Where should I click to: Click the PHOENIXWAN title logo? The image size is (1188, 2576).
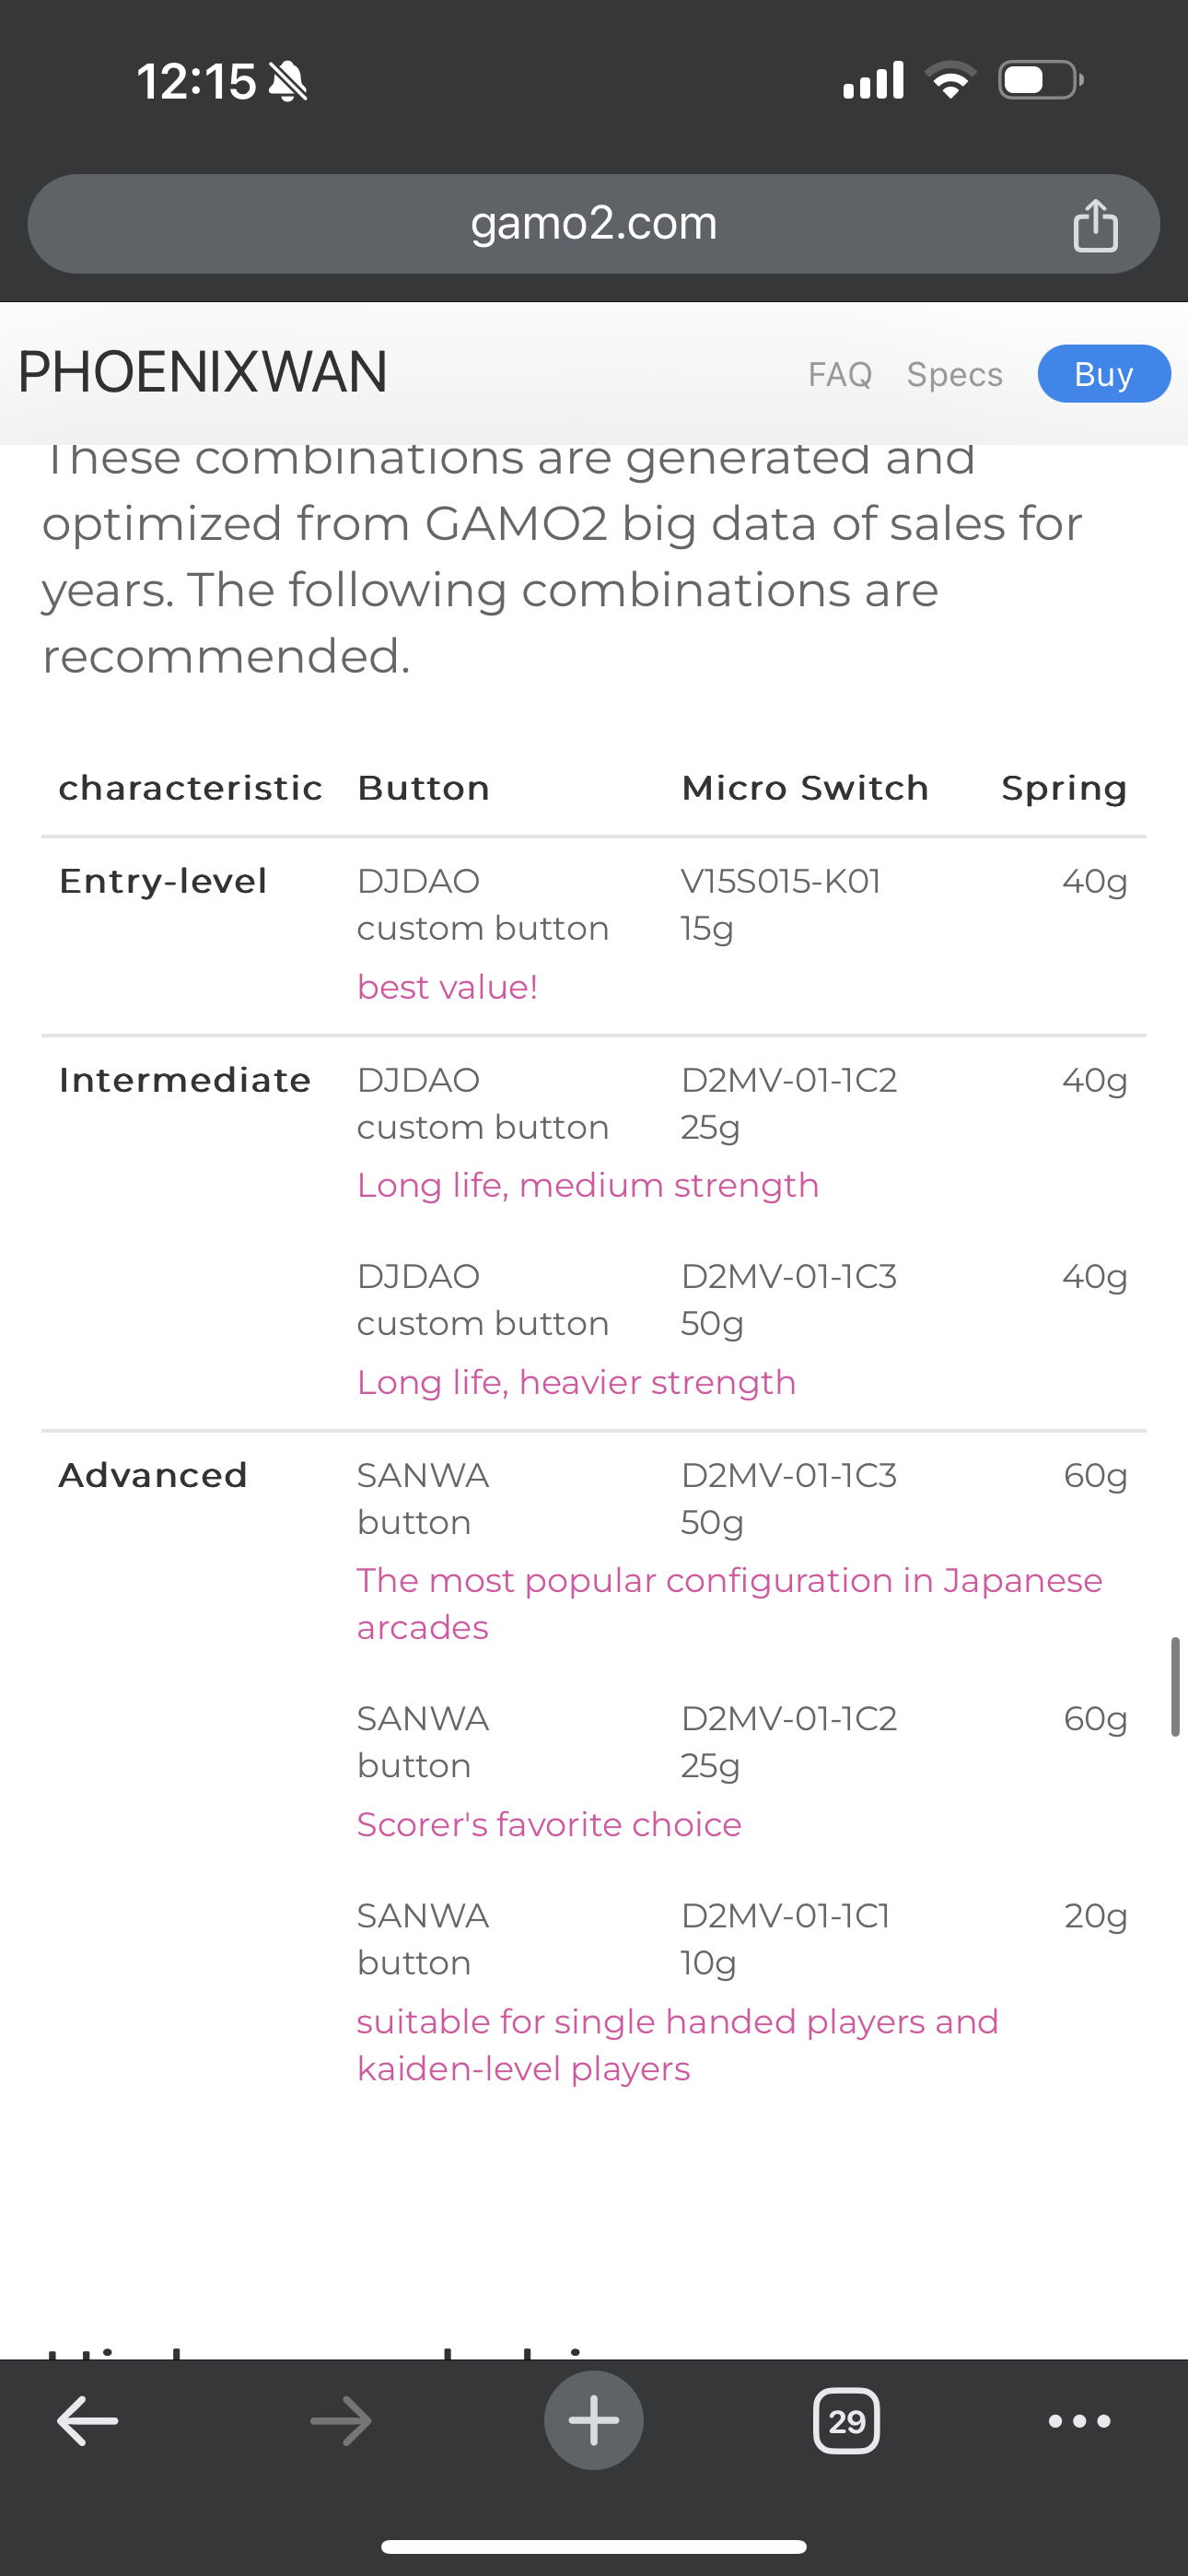click(203, 372)
